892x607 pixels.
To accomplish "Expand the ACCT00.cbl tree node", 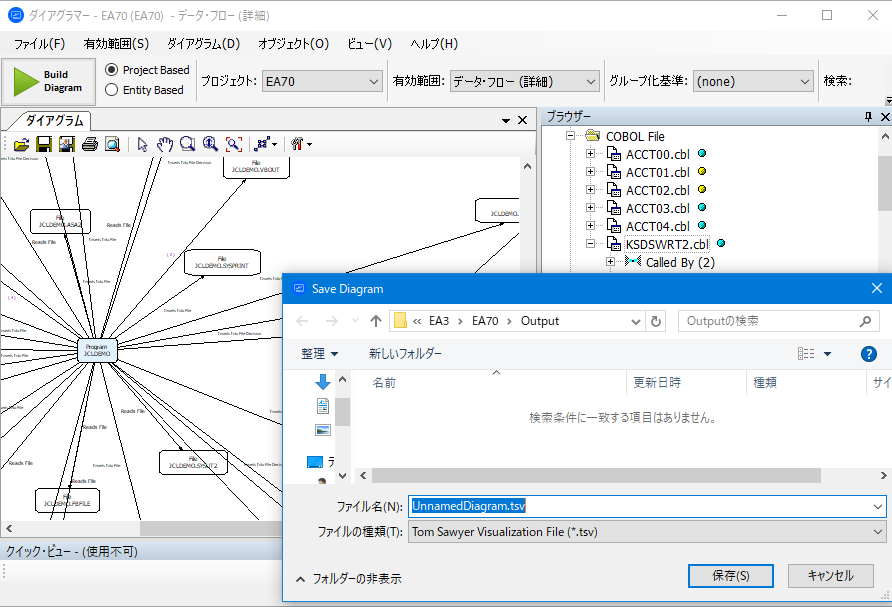I will point(590,154).
